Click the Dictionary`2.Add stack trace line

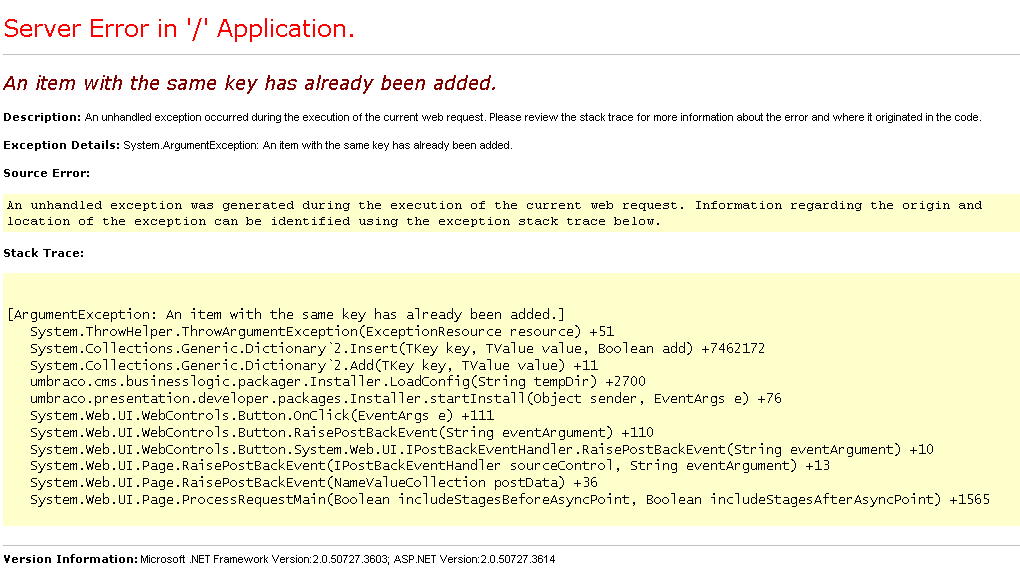point(313,365)
